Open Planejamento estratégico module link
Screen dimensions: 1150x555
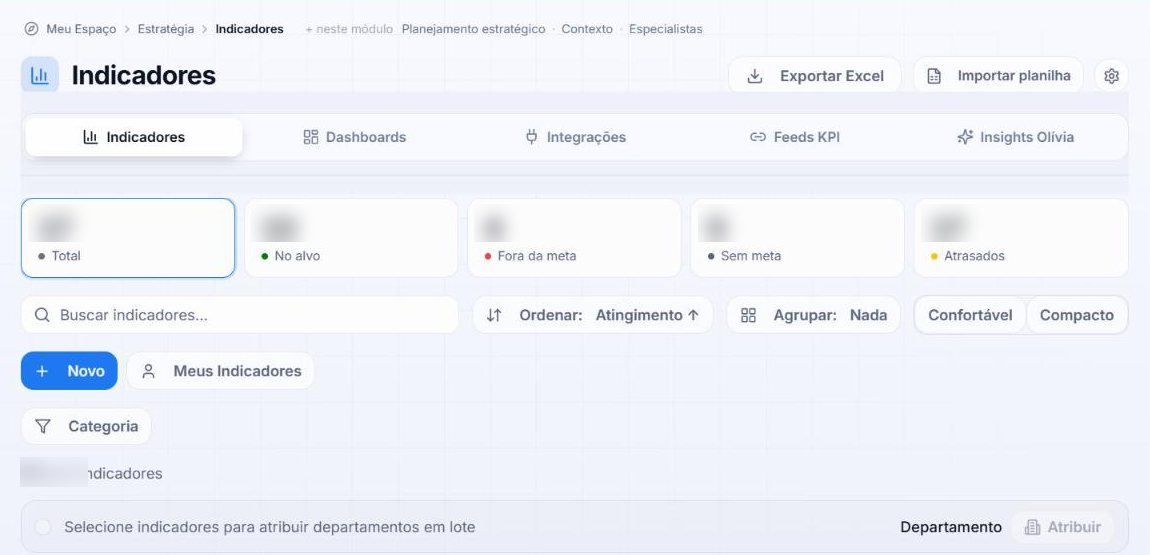coord(474,29)
